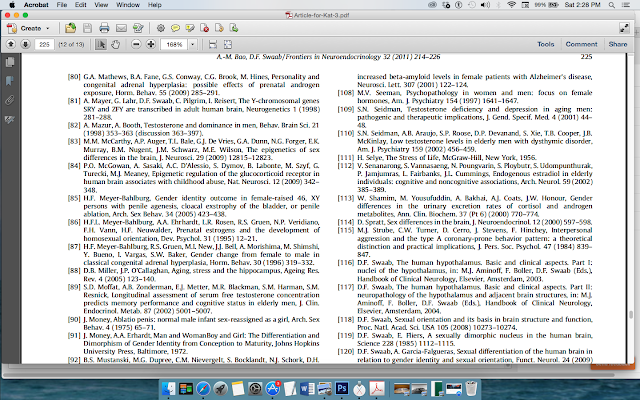Click the Time Machine menu bar icon
Image resolution: width=640 pixels, height=400 pixels.
point(471,5)
